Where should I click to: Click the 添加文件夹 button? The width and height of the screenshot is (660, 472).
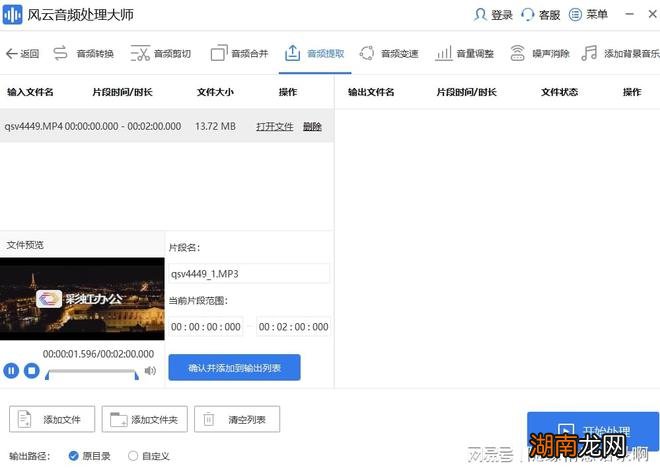144,419
